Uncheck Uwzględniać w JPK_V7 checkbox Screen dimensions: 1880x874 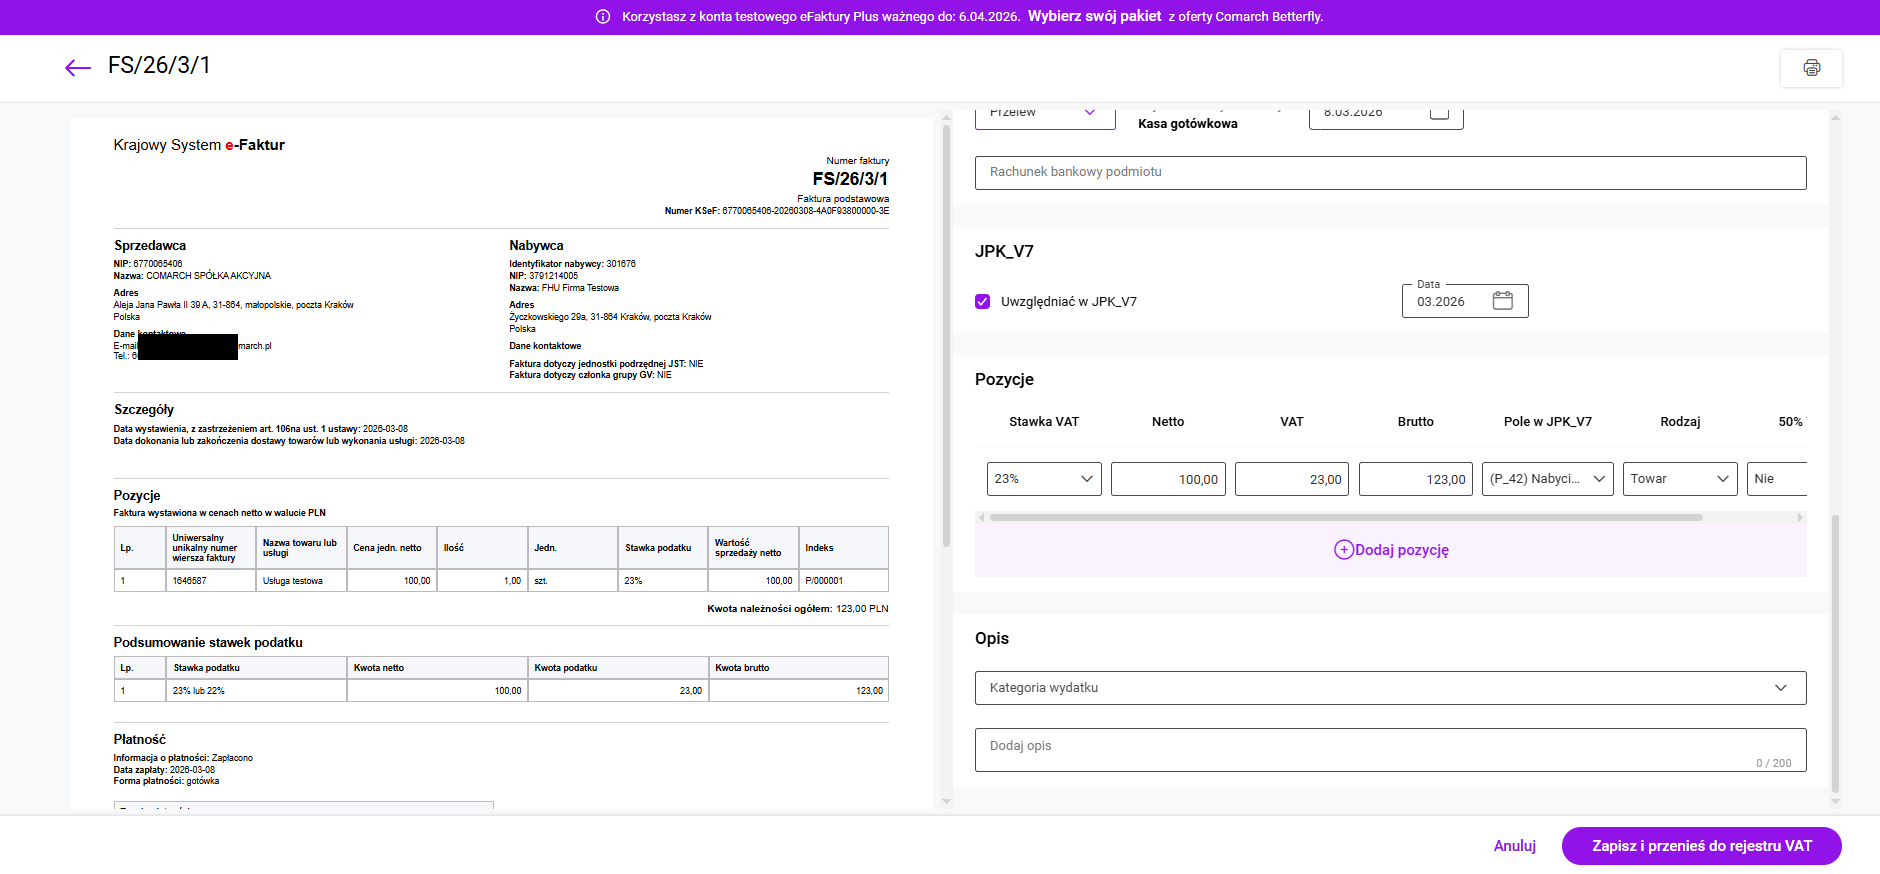983,302
